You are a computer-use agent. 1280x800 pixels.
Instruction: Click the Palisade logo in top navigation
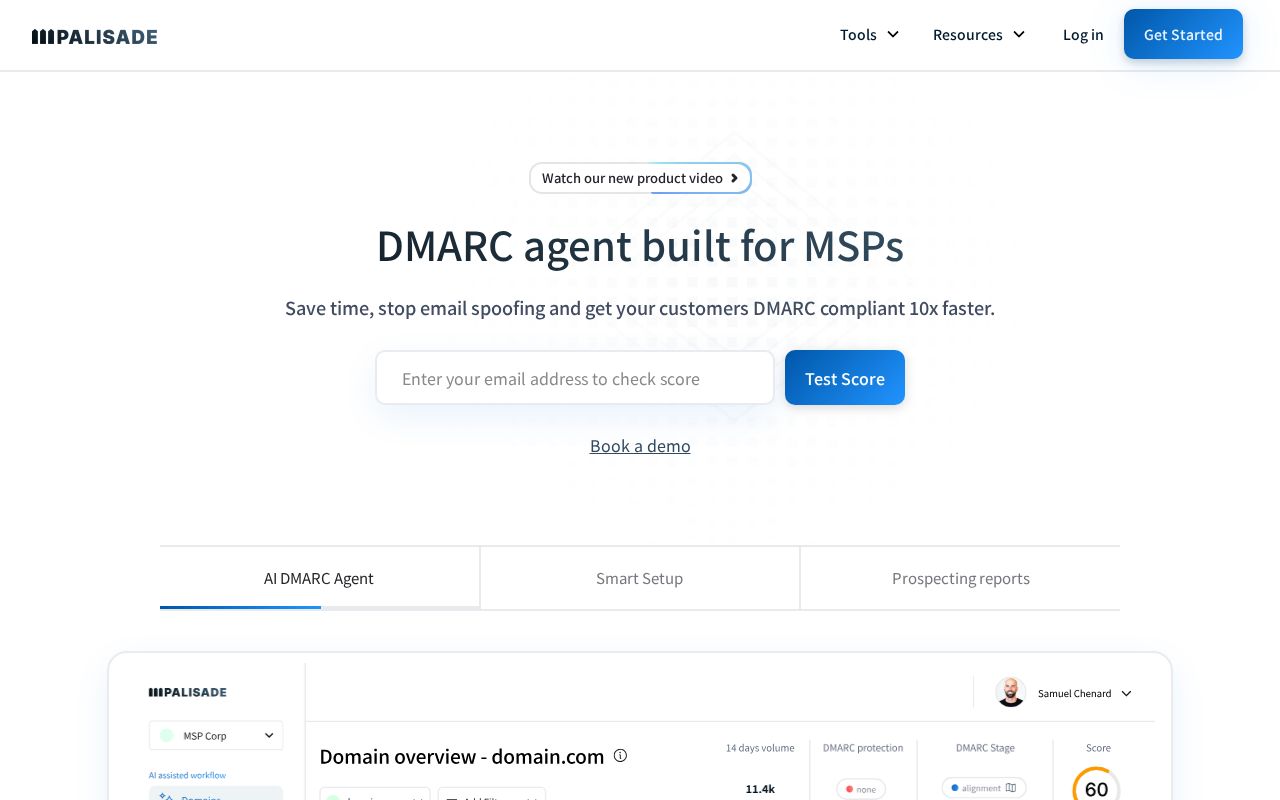click(x=94, y=36)
